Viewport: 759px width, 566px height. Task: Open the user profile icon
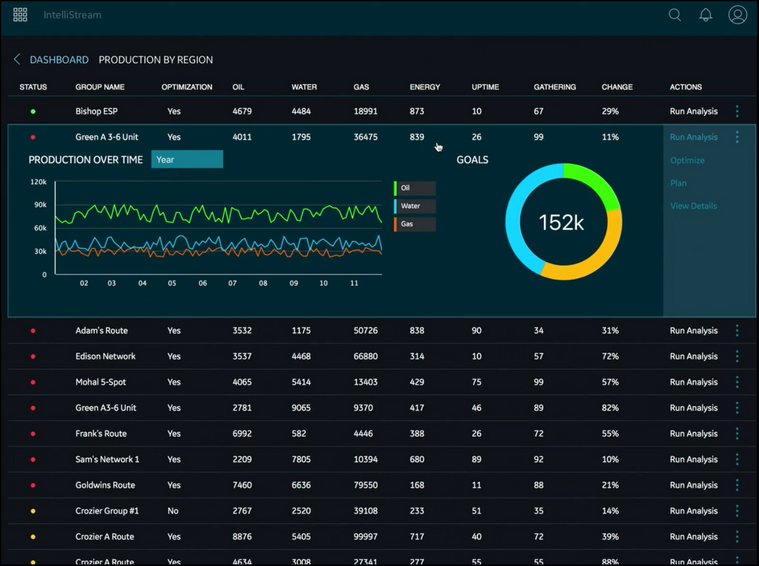coord(737,15)
